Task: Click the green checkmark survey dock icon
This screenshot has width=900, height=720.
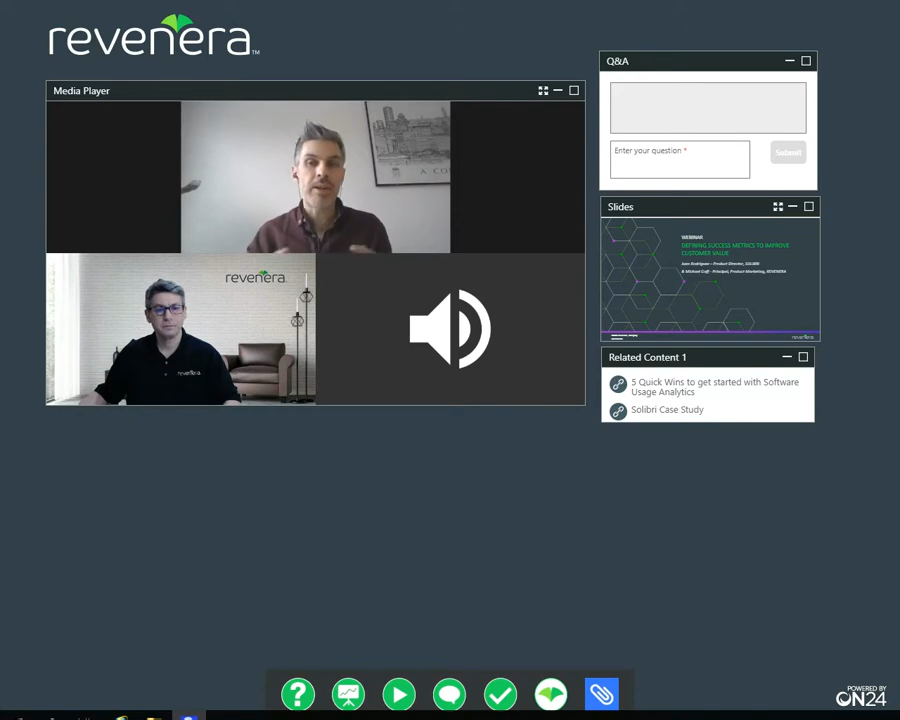Action: [x=500, y=694]
